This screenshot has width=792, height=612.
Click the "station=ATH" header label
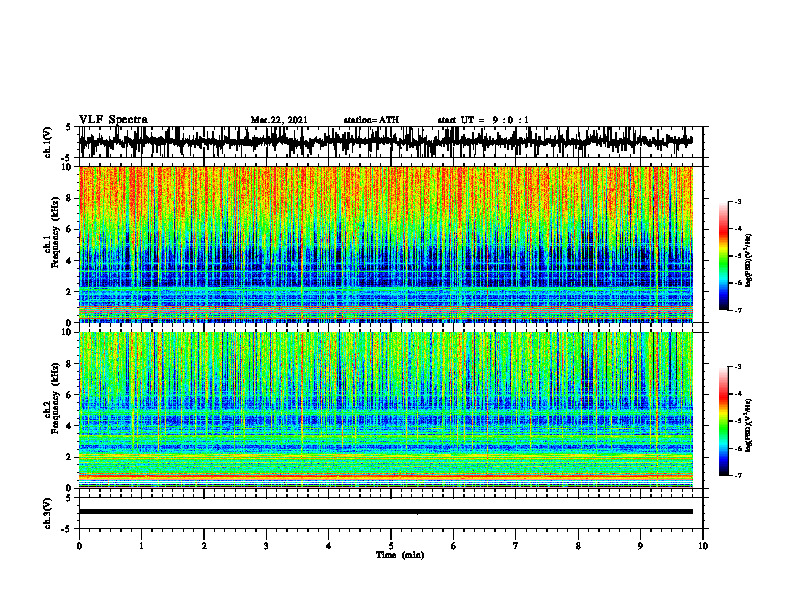click(371, 120)
